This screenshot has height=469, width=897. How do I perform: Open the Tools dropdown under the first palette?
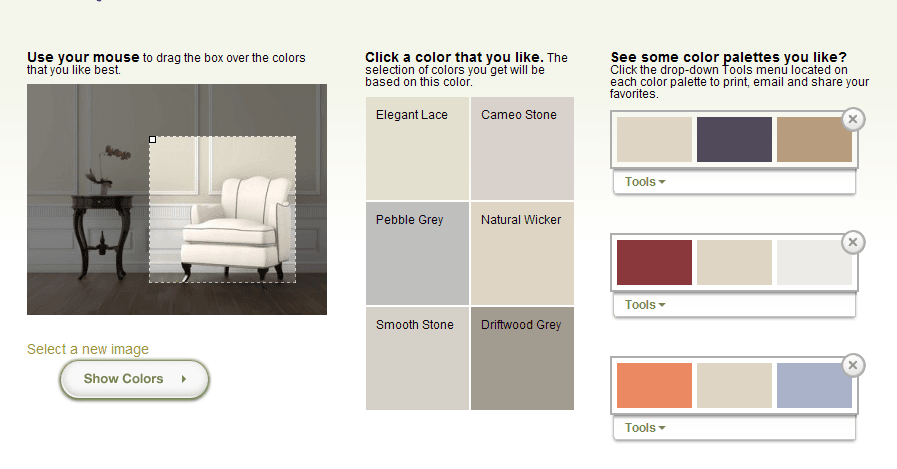tap(645, 182)
